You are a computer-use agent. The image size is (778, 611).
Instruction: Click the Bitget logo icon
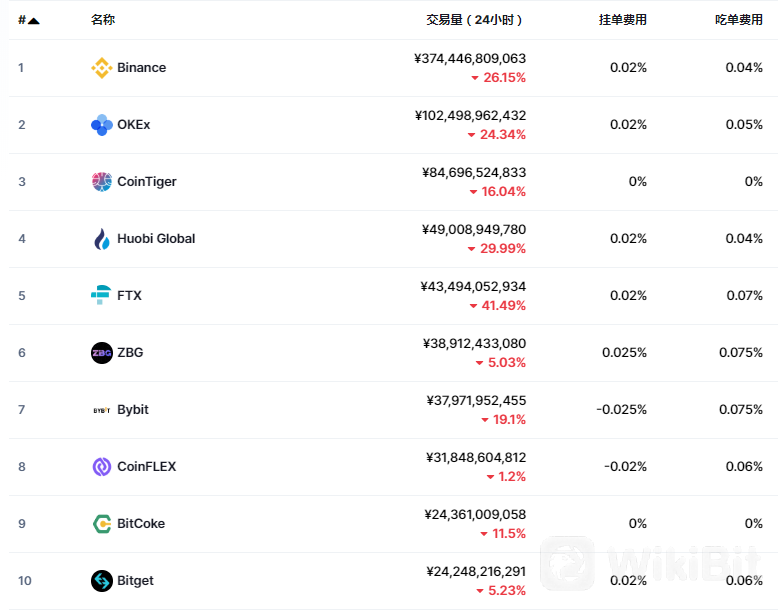click(x=102, y=581)
